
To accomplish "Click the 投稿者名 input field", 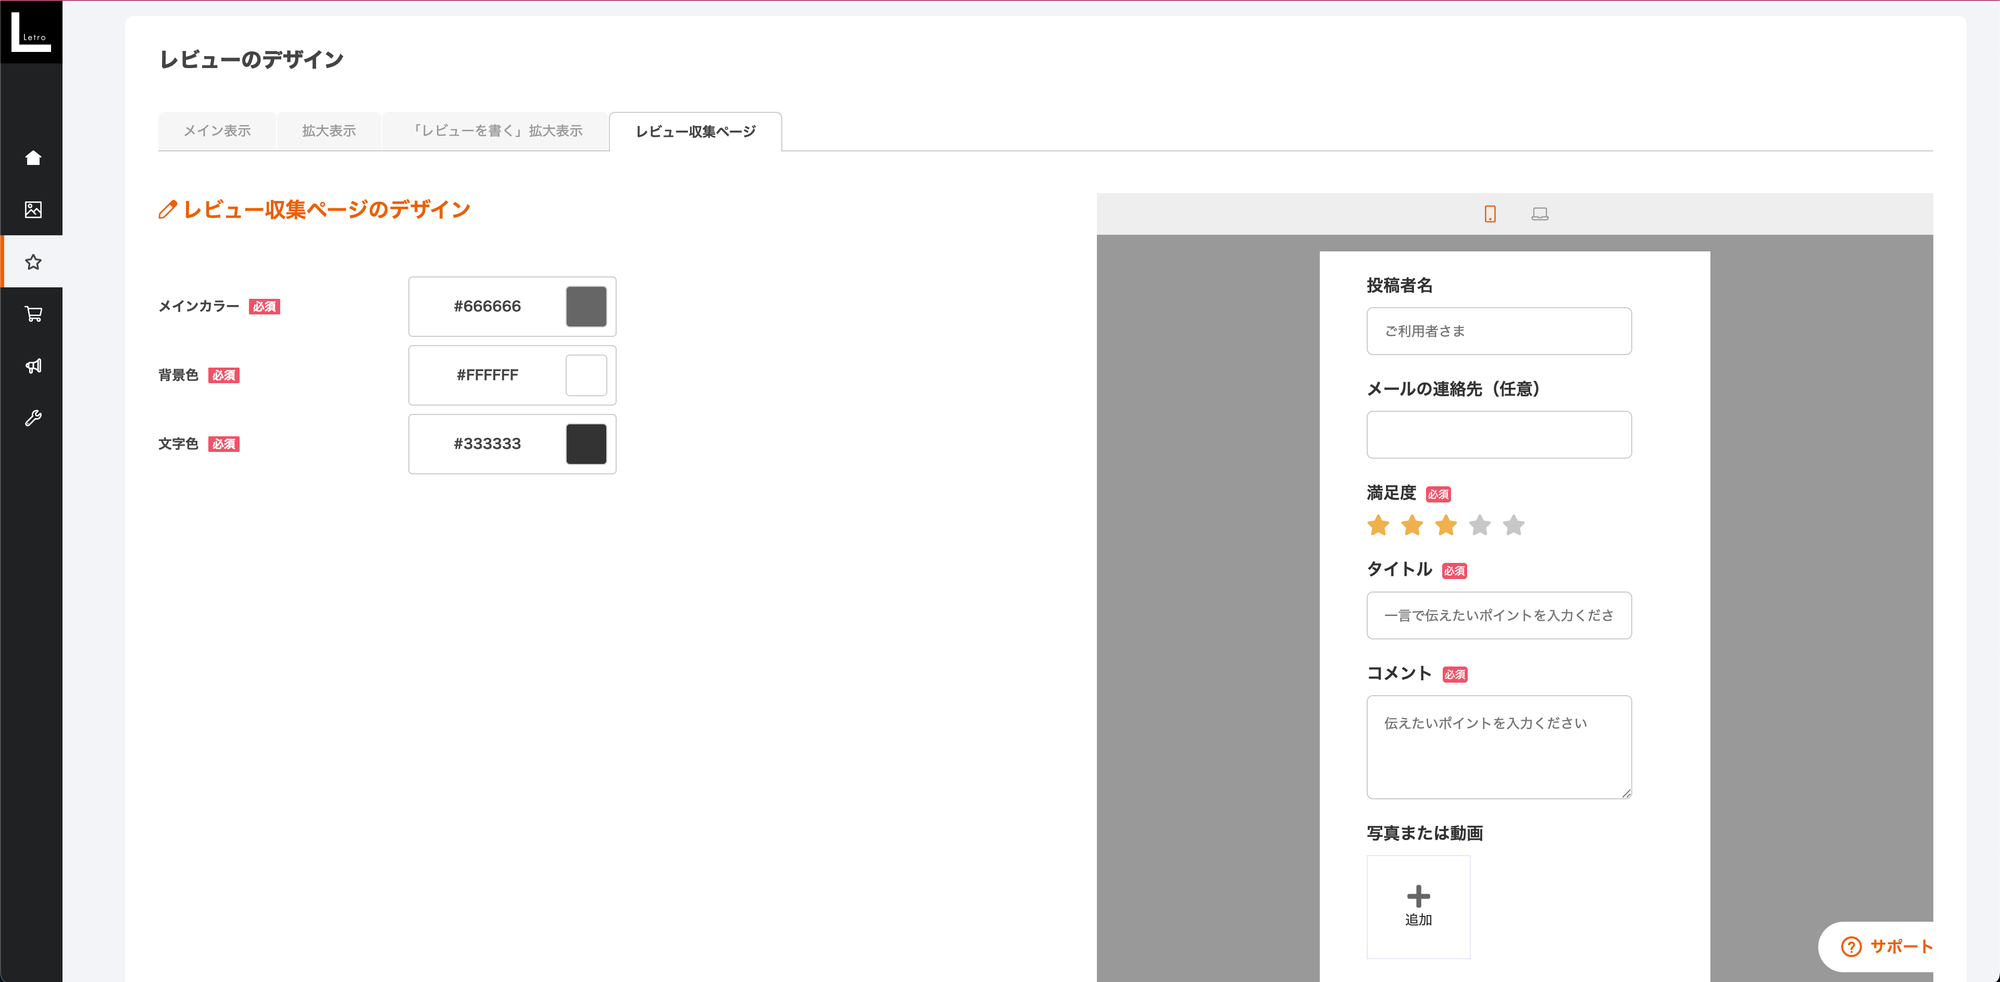I will coord(1498,331).
